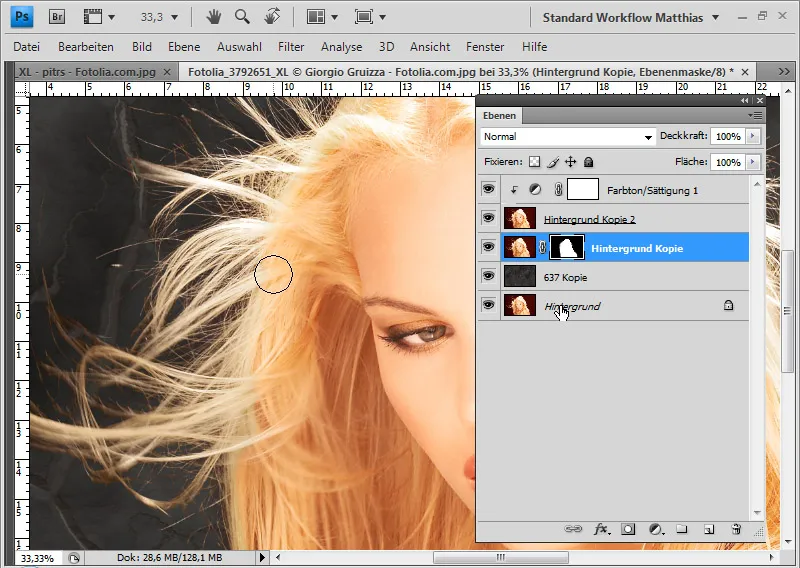Open the Fenster menu
This screenshot has height=568, width=800.
[x=485, y=47]
